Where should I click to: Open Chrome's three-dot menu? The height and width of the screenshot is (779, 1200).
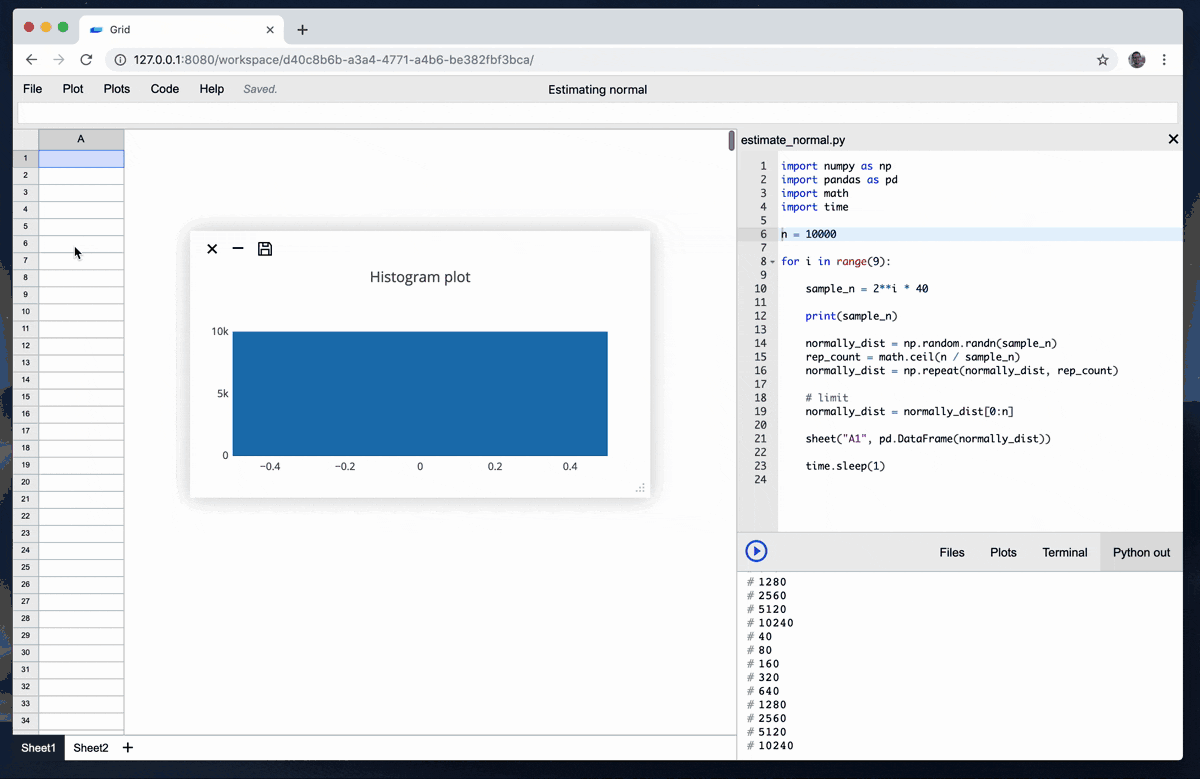click(x=1165, y=60)
